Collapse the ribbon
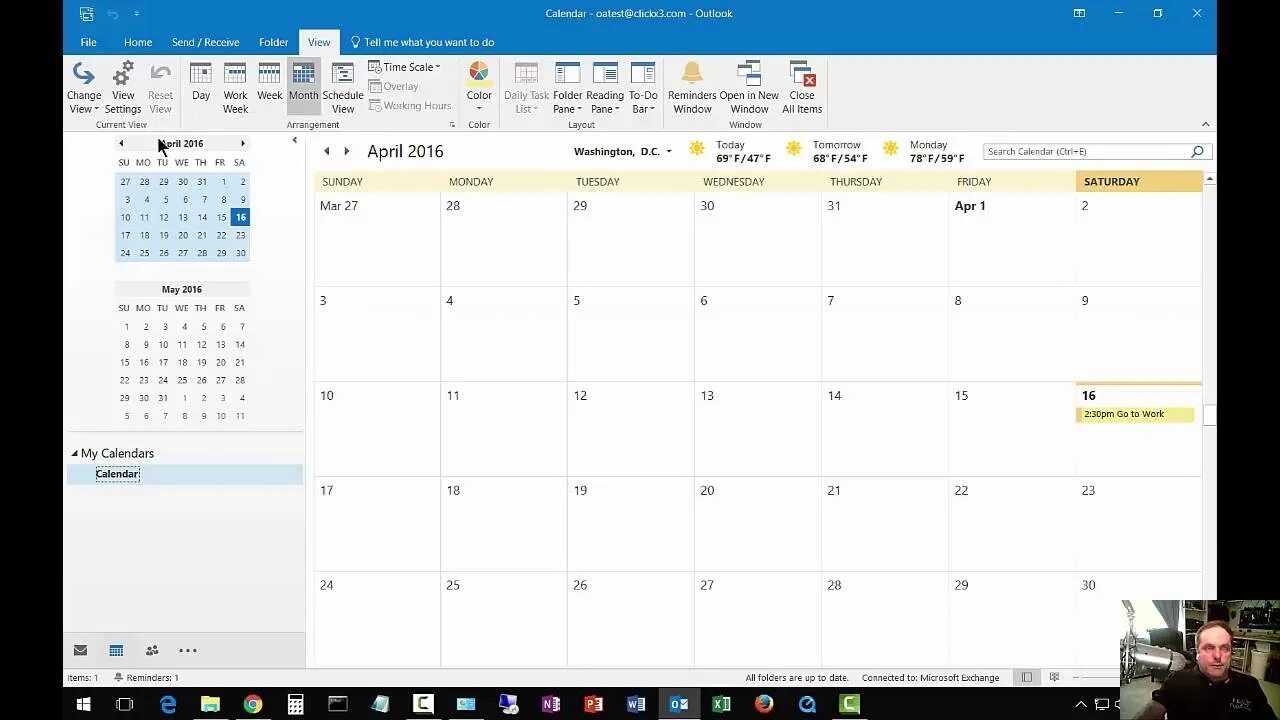 1205,124
